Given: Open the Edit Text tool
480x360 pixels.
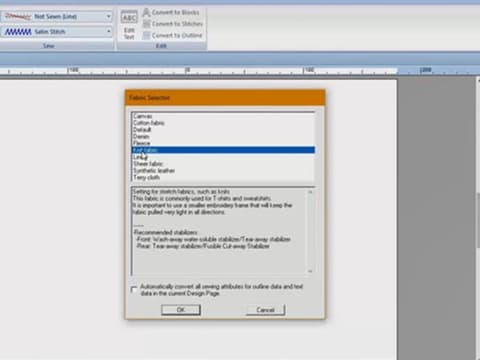Looking at the screenshot, I should pyautogui.click(x=129, y=25).
